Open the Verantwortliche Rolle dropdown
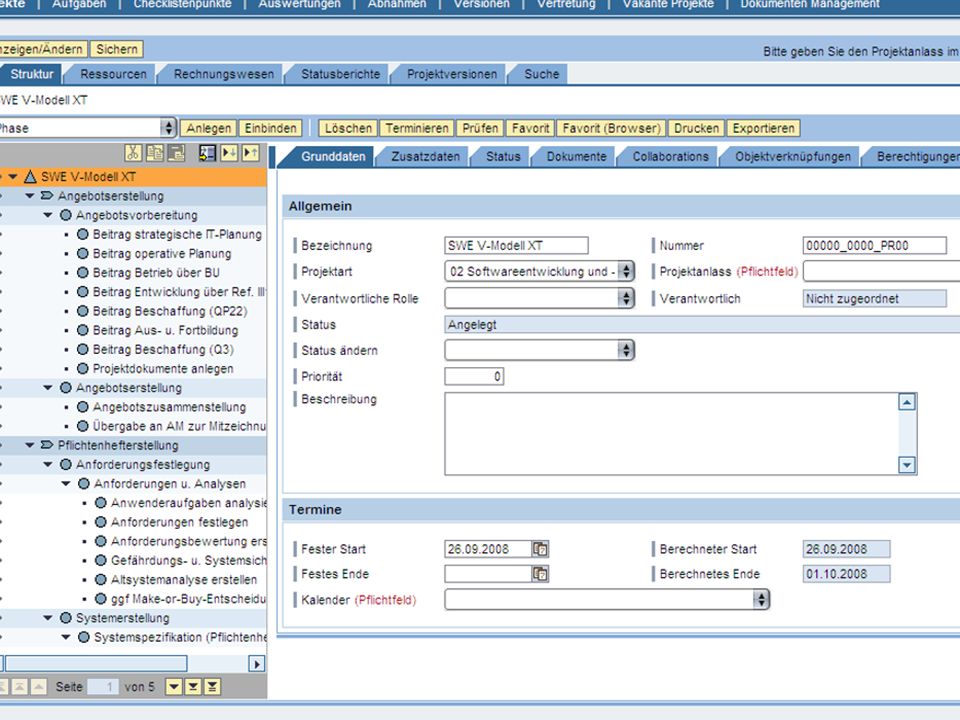This screenshot has height=720, width=960. click(x=626, y=298)
